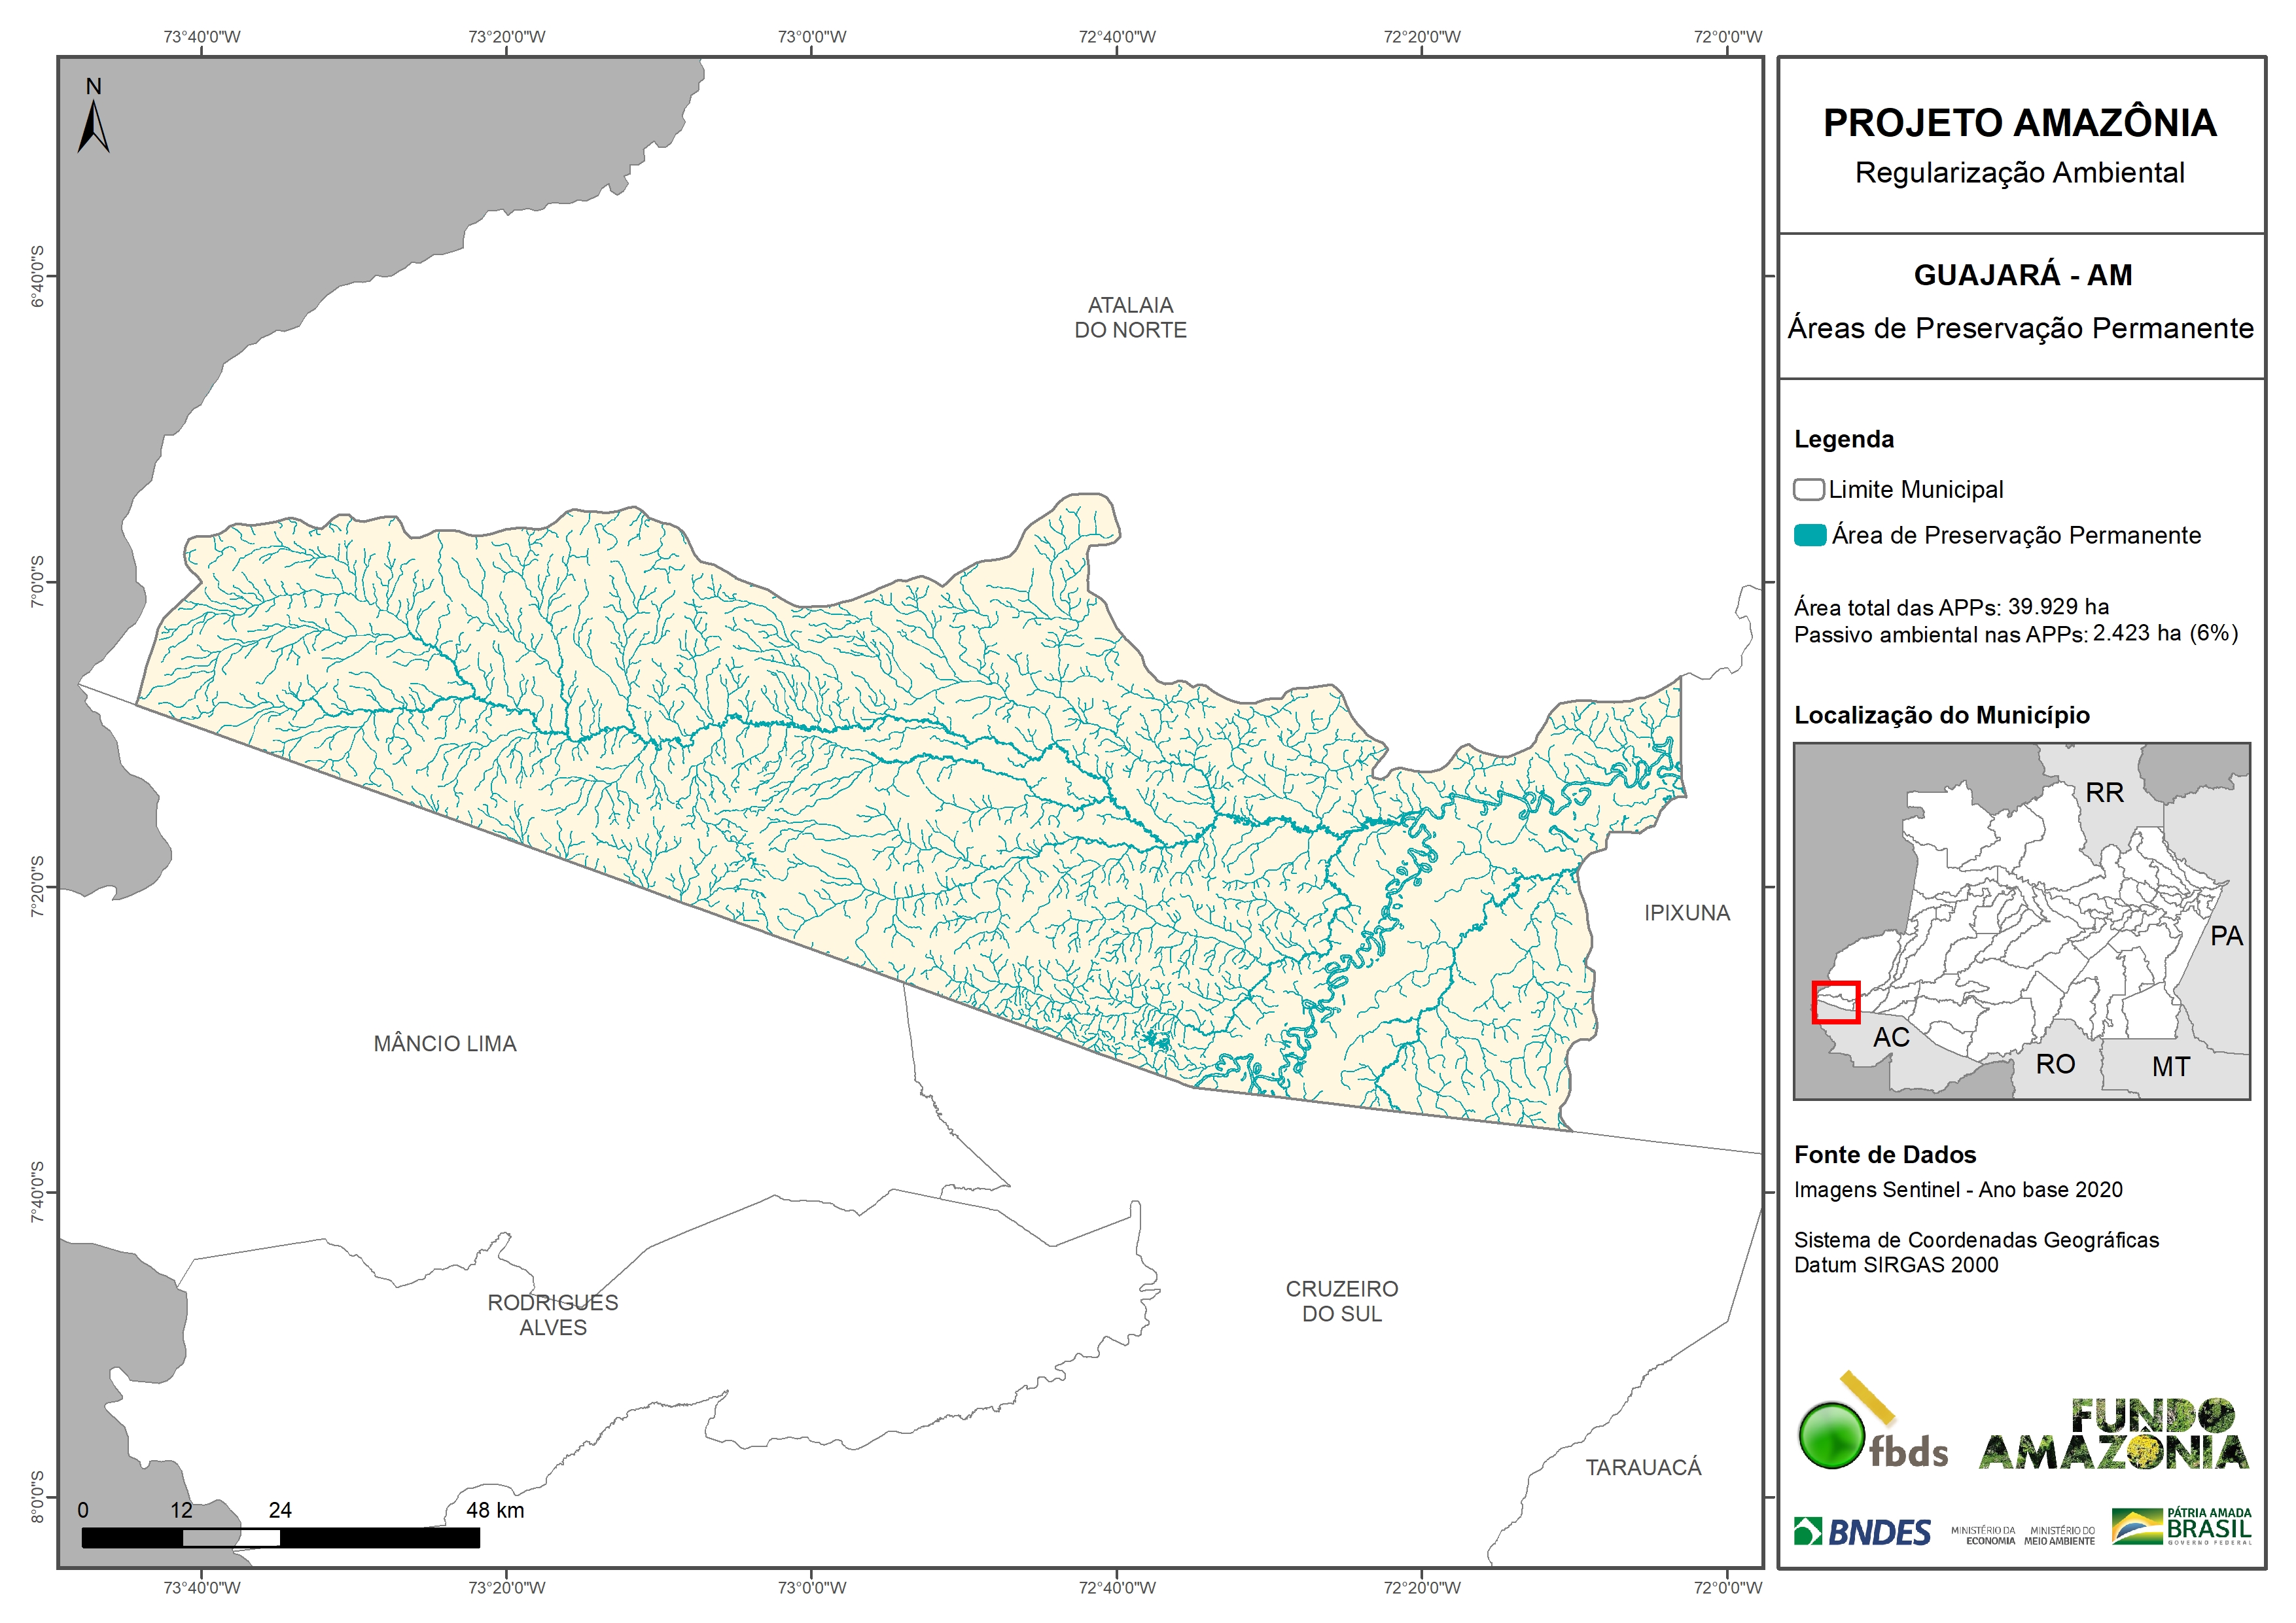Click the ATALAIA DO NORTE map label

(x=1130, y=317)
